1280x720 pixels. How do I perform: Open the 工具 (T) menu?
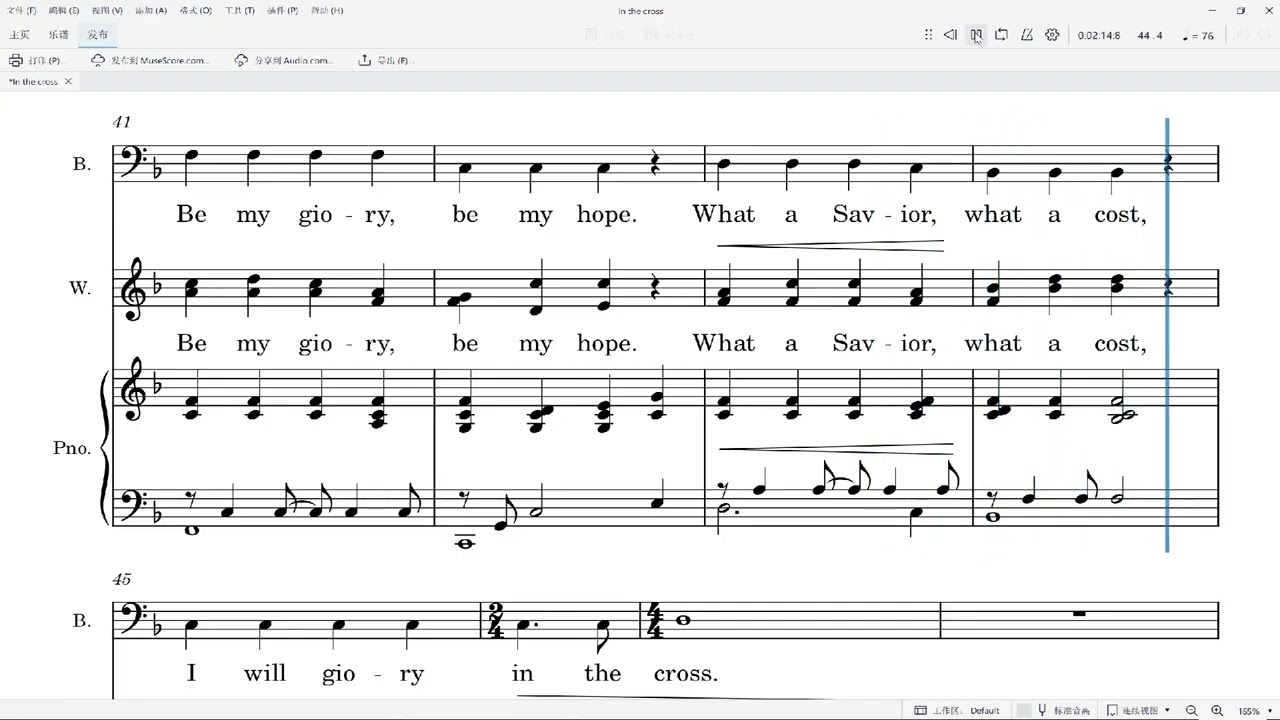click(x=240, y=10)
